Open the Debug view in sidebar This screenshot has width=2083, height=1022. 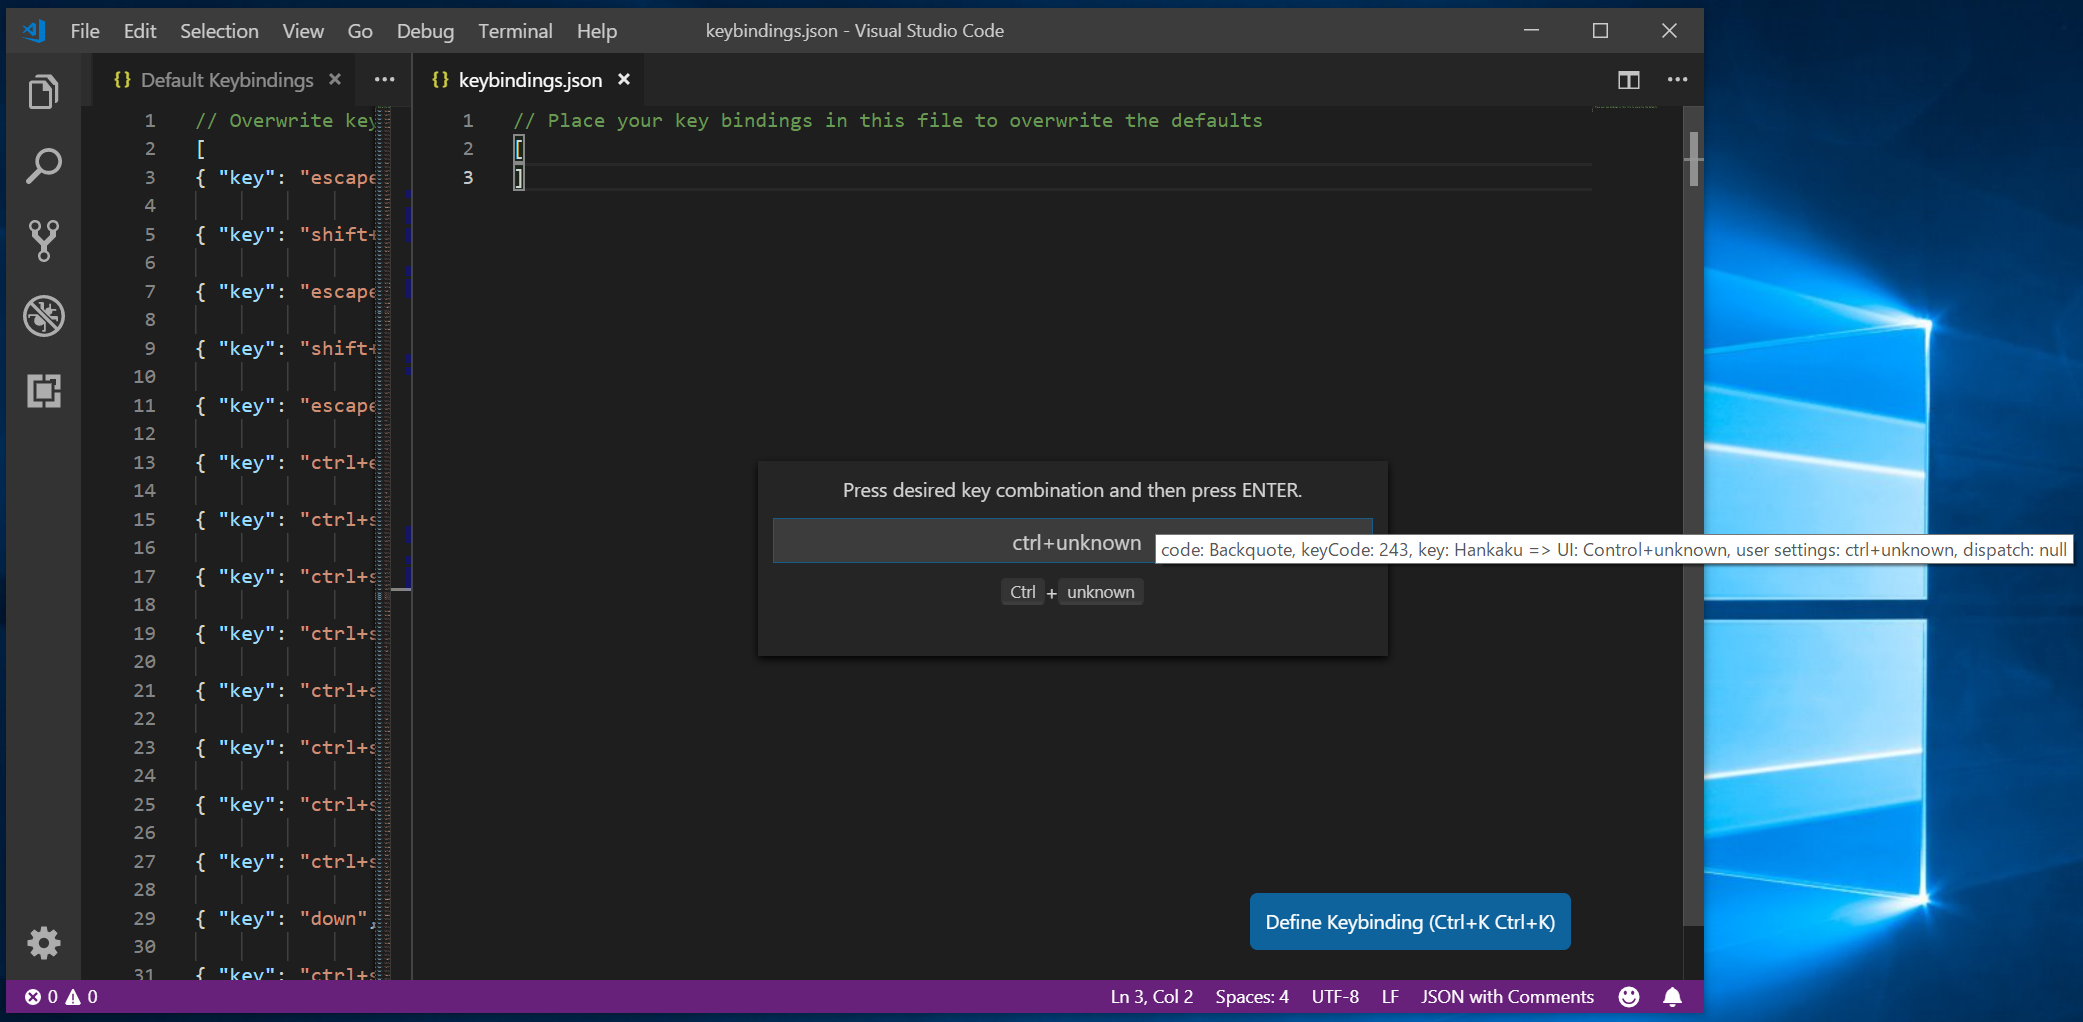coord(44,316)
